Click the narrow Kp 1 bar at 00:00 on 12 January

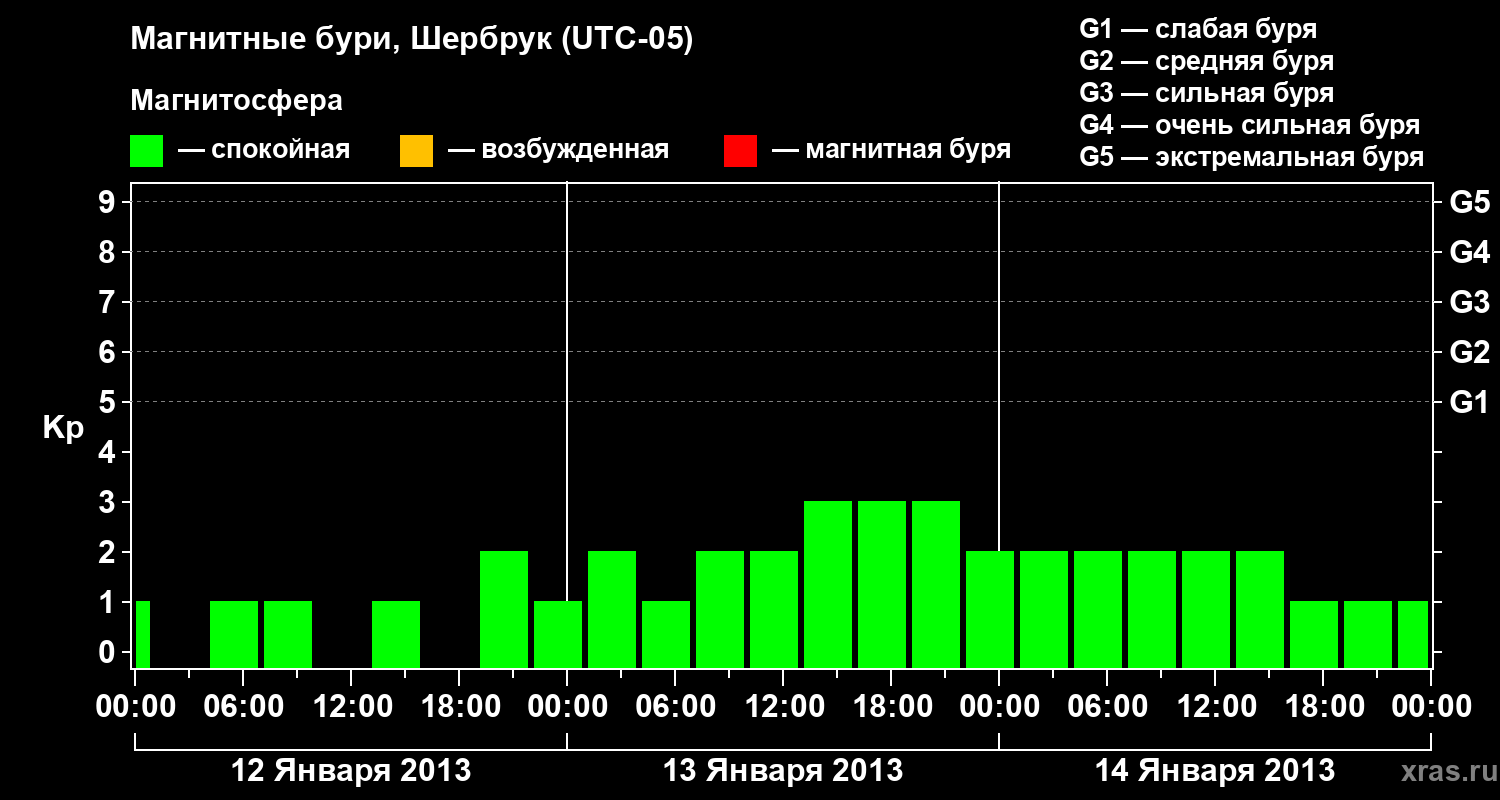click(x=143, y=634)
